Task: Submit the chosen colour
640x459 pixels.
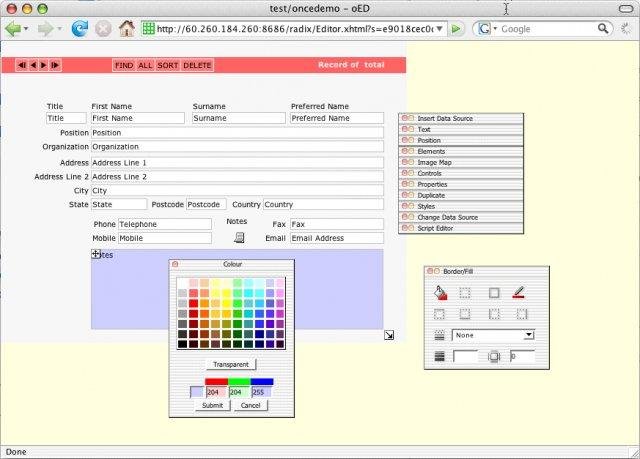Action: pos(213,405)
